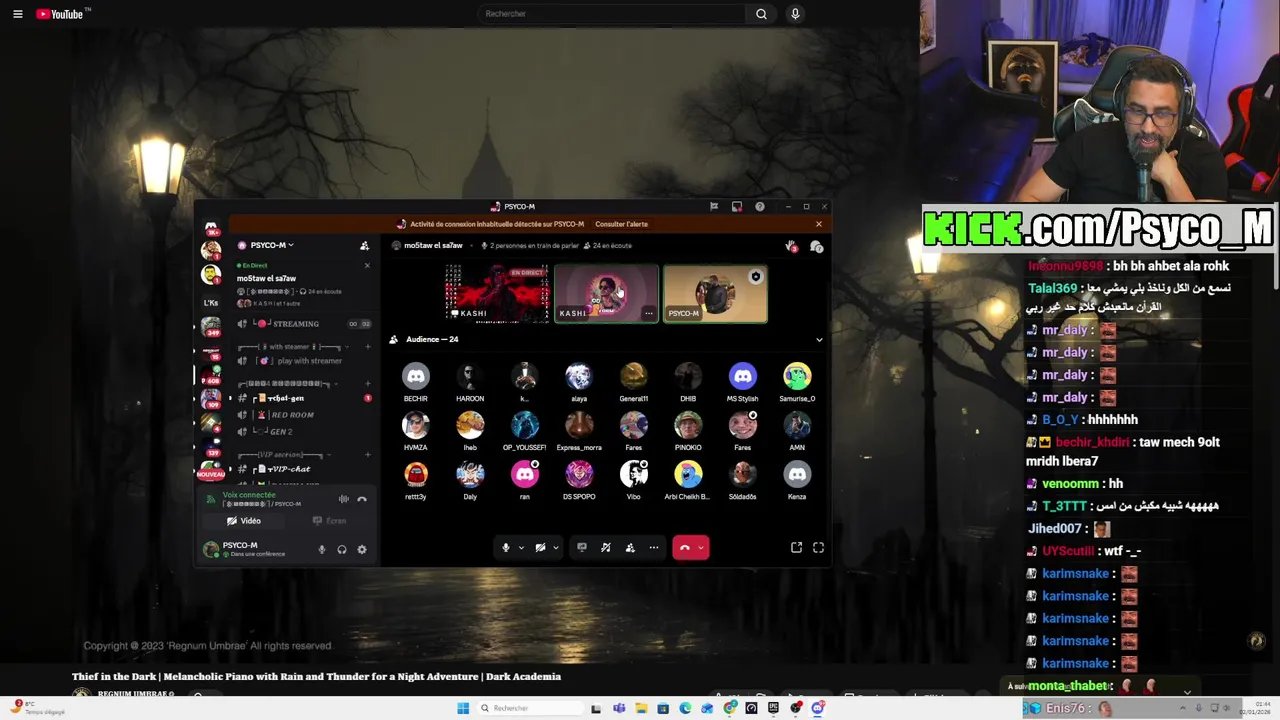1280x720 pixels.
Task: Expand threads arrow beside chat-gen channel
Action: [230, 398]
